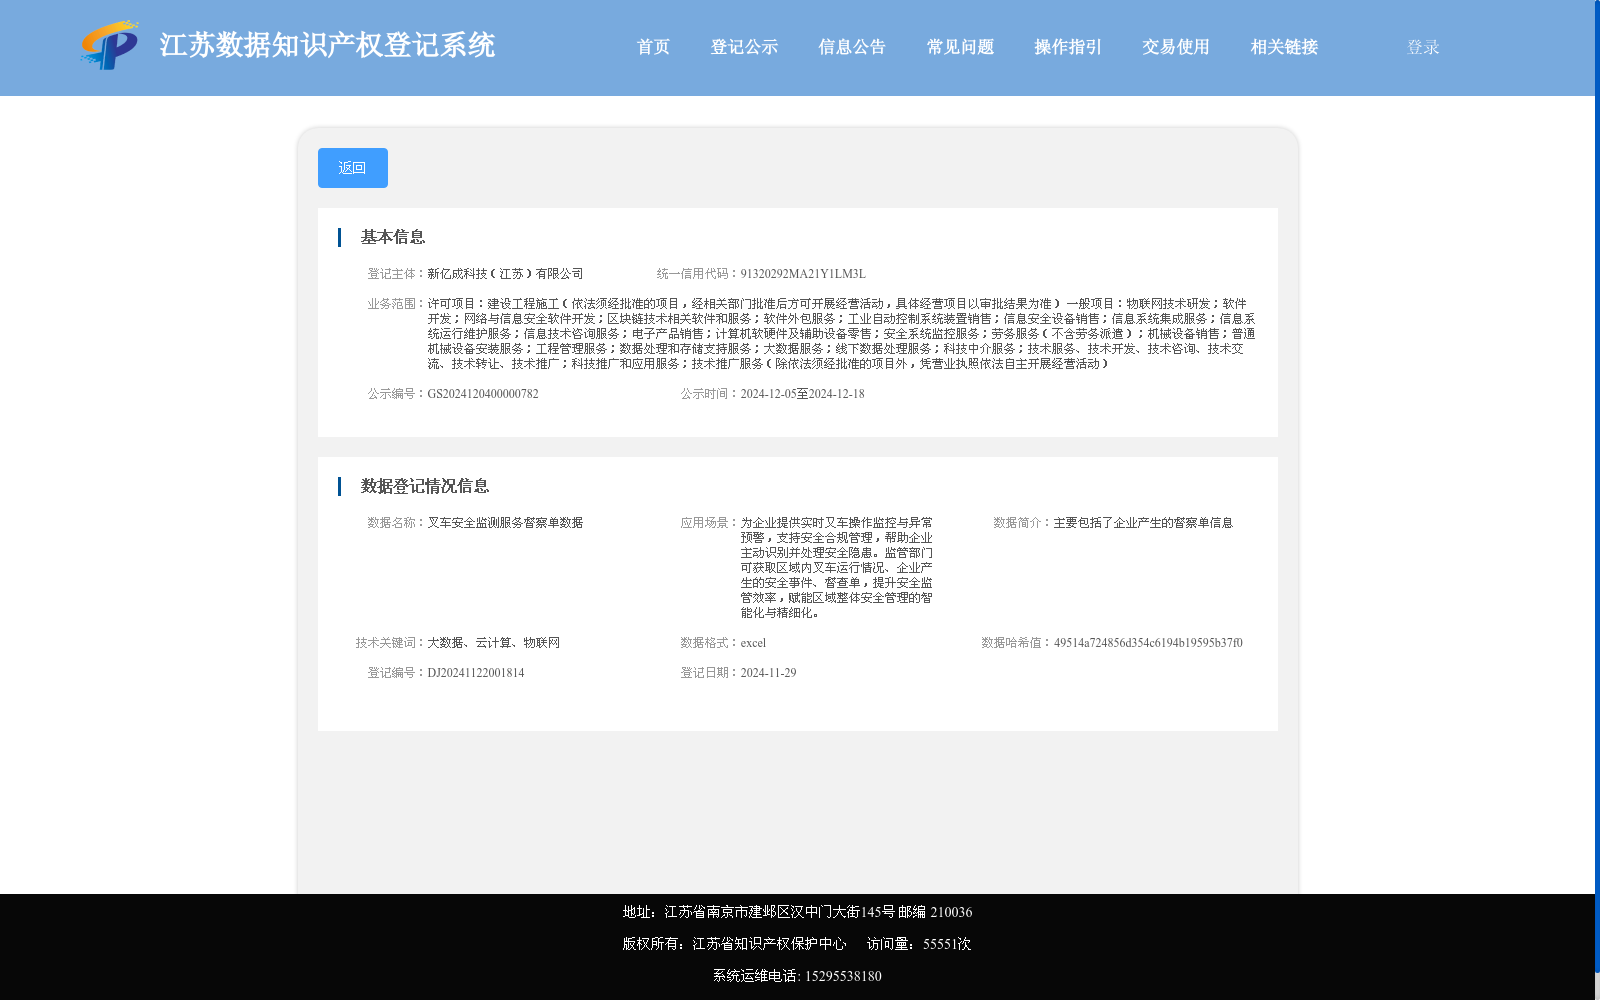Click the footer address line 地址

point(797,912)
